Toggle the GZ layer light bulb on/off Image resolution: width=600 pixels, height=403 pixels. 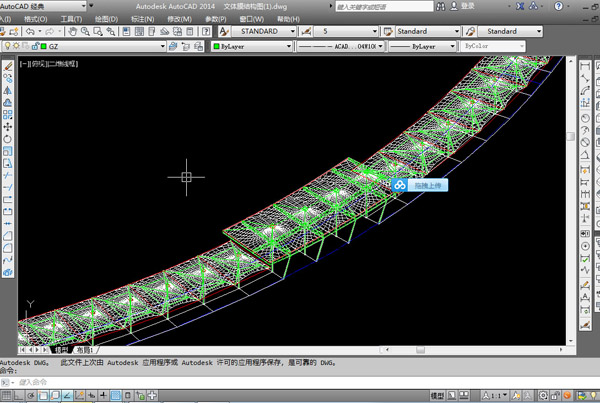tap(7, 46)
